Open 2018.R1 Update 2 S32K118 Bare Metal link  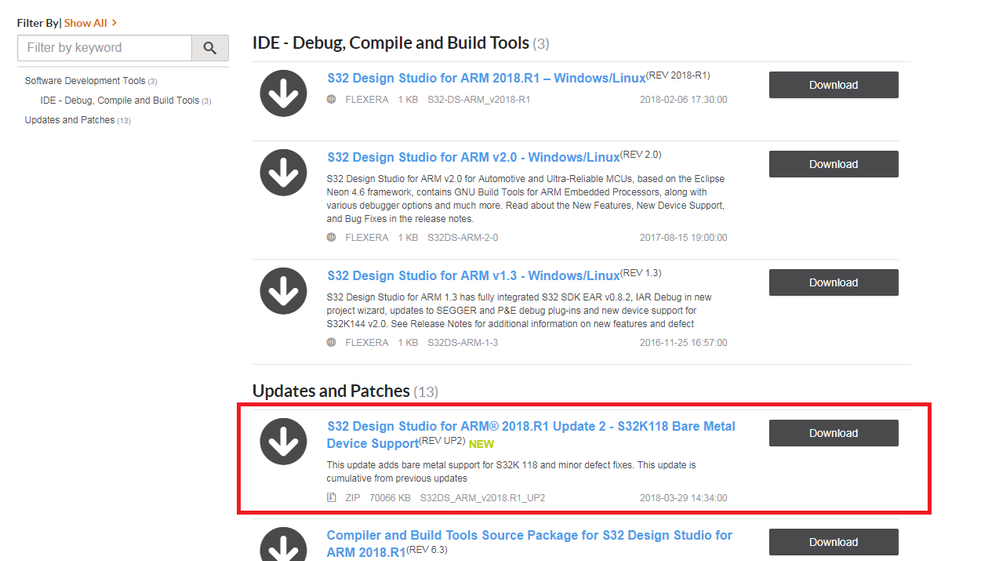click(x=531, y=434)
